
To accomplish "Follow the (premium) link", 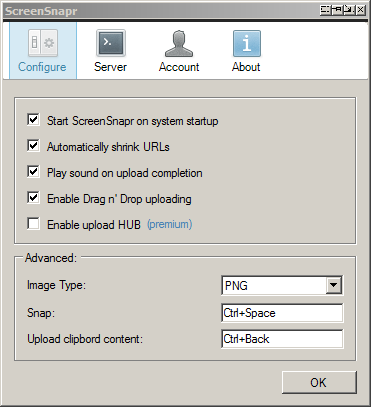I will click(170, 224).
